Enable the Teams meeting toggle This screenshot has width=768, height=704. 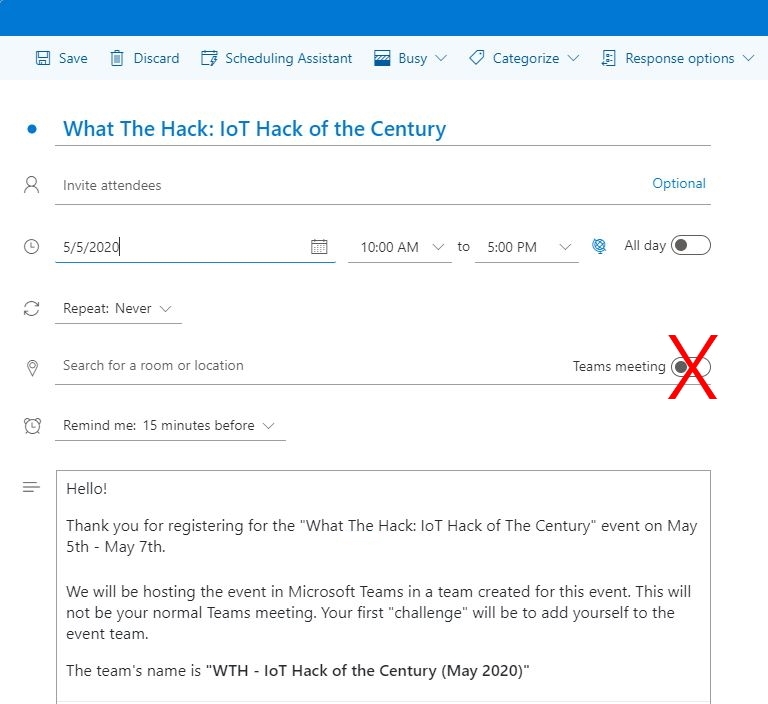click(x=690, y=367)
